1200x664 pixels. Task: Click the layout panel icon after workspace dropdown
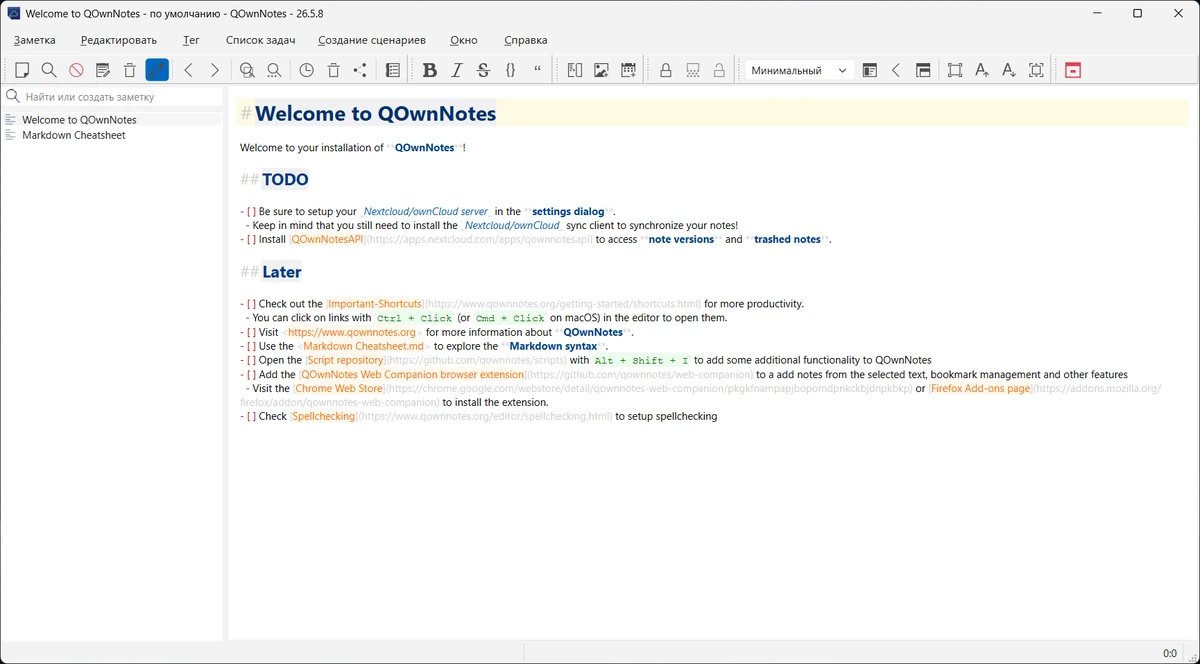(x=870, y=70)
